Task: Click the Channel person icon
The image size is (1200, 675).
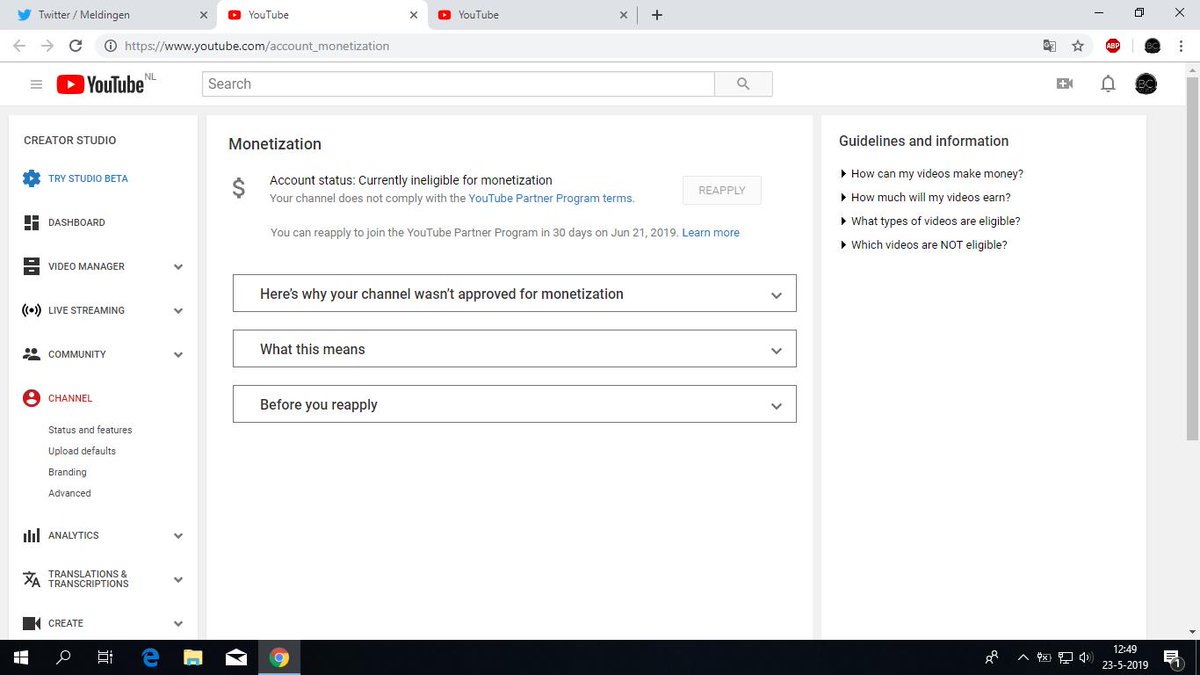Action: tap(31, 398)
